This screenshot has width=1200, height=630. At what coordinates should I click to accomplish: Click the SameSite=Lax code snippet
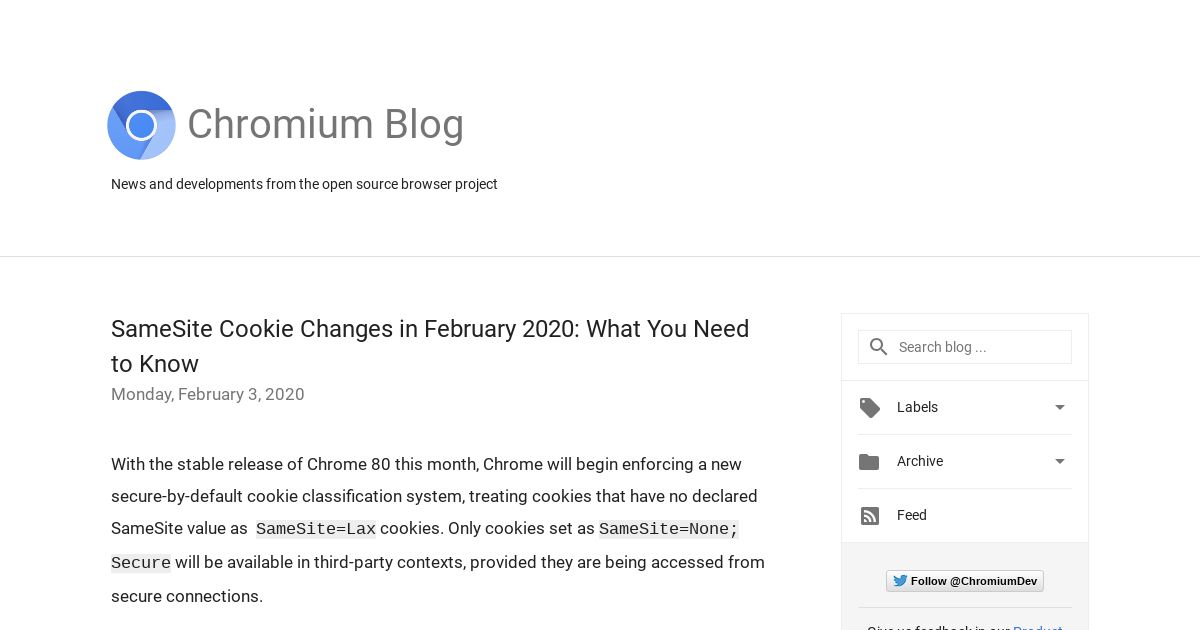(x=316, y=529)
